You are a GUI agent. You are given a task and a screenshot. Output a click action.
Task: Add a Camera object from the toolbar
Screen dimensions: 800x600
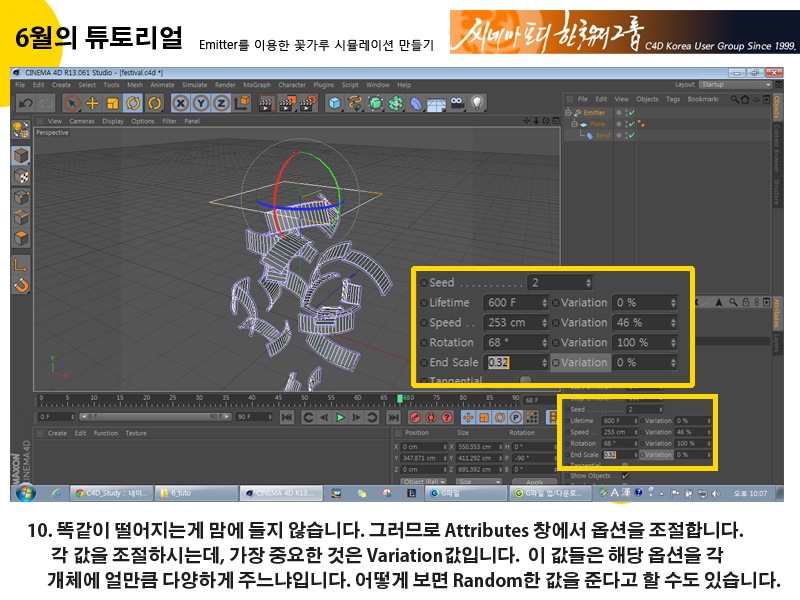pyautogui.click(x=456, y=103)
